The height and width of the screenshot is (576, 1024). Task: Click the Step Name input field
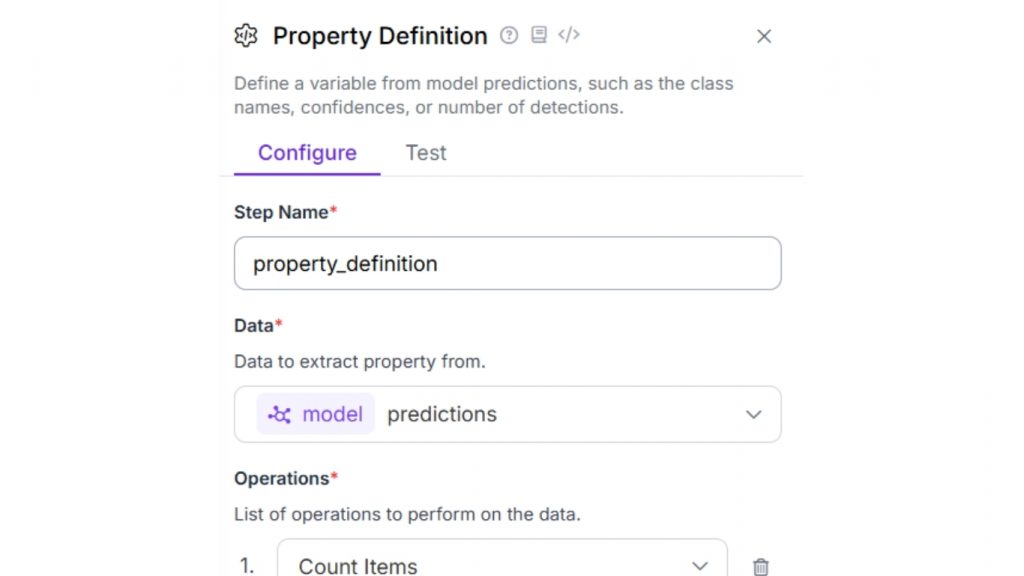507,264
